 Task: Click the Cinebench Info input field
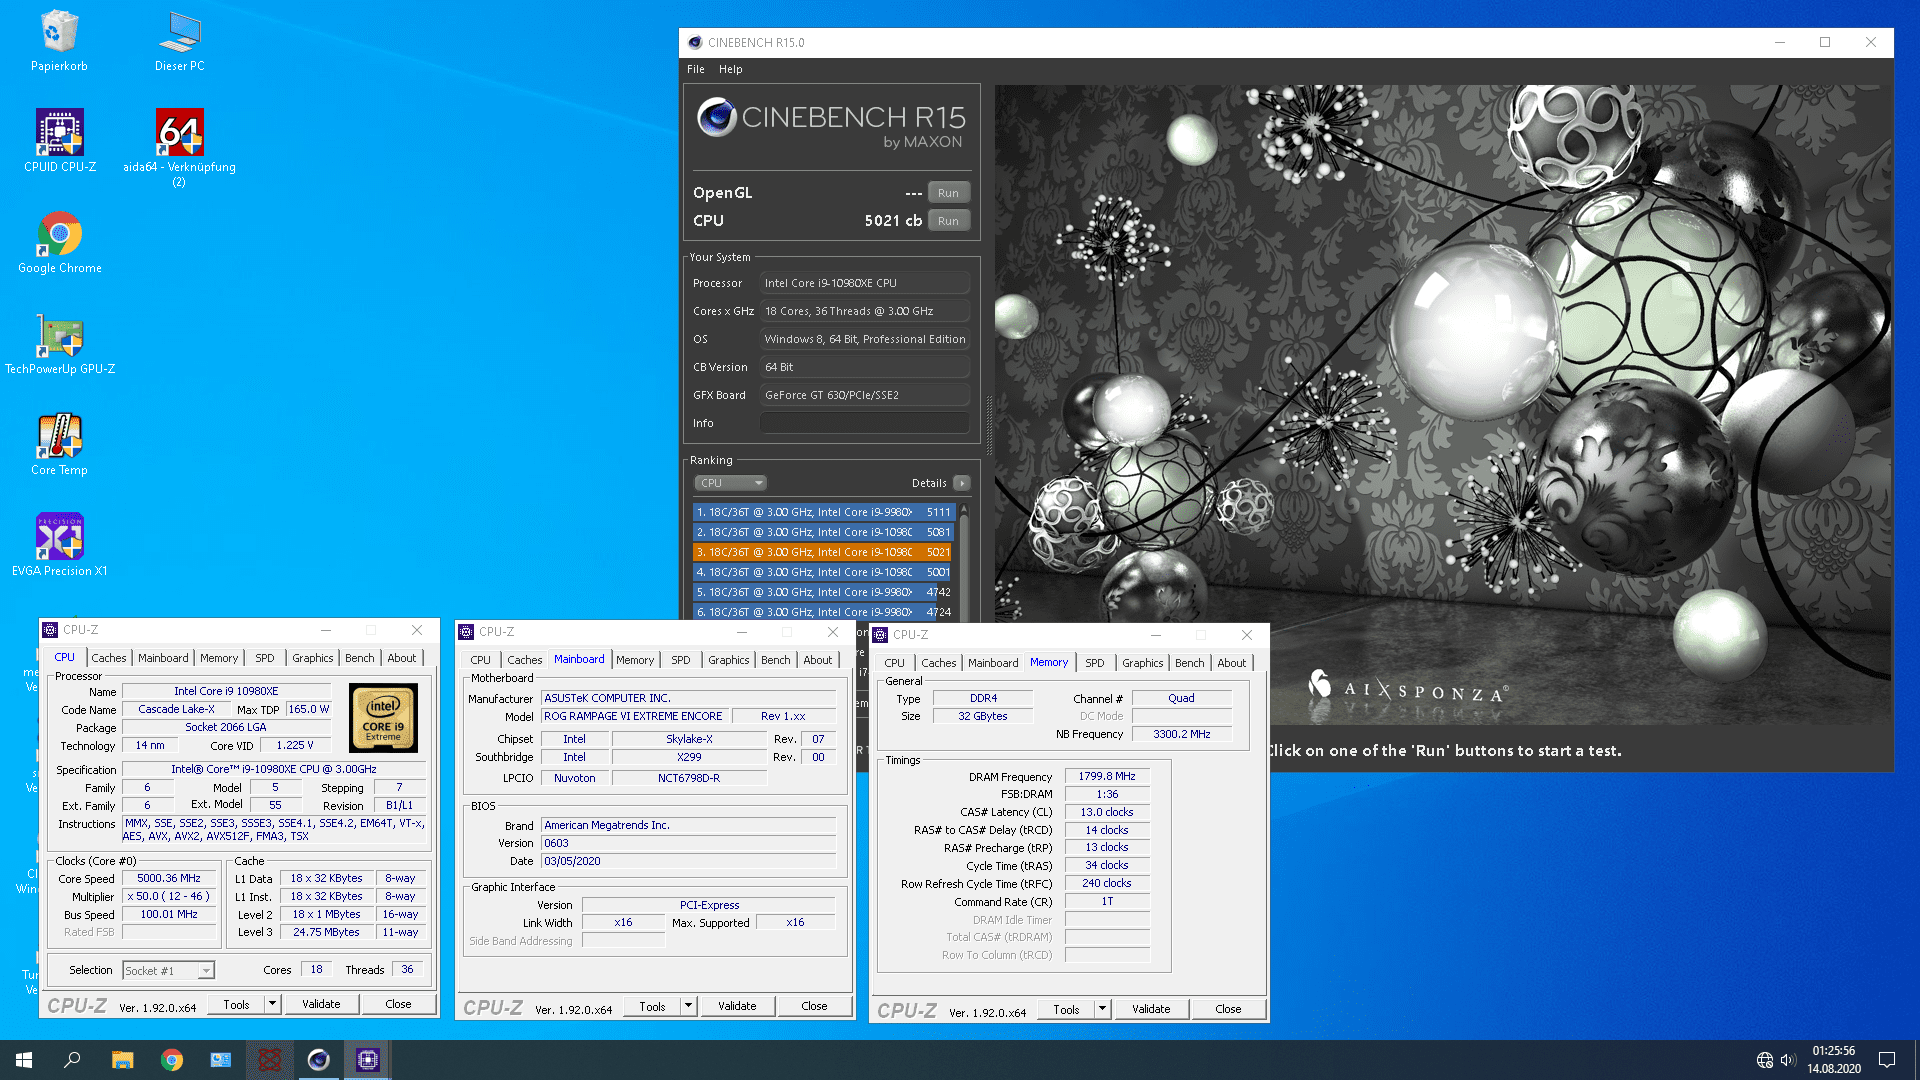coord(864,423)
